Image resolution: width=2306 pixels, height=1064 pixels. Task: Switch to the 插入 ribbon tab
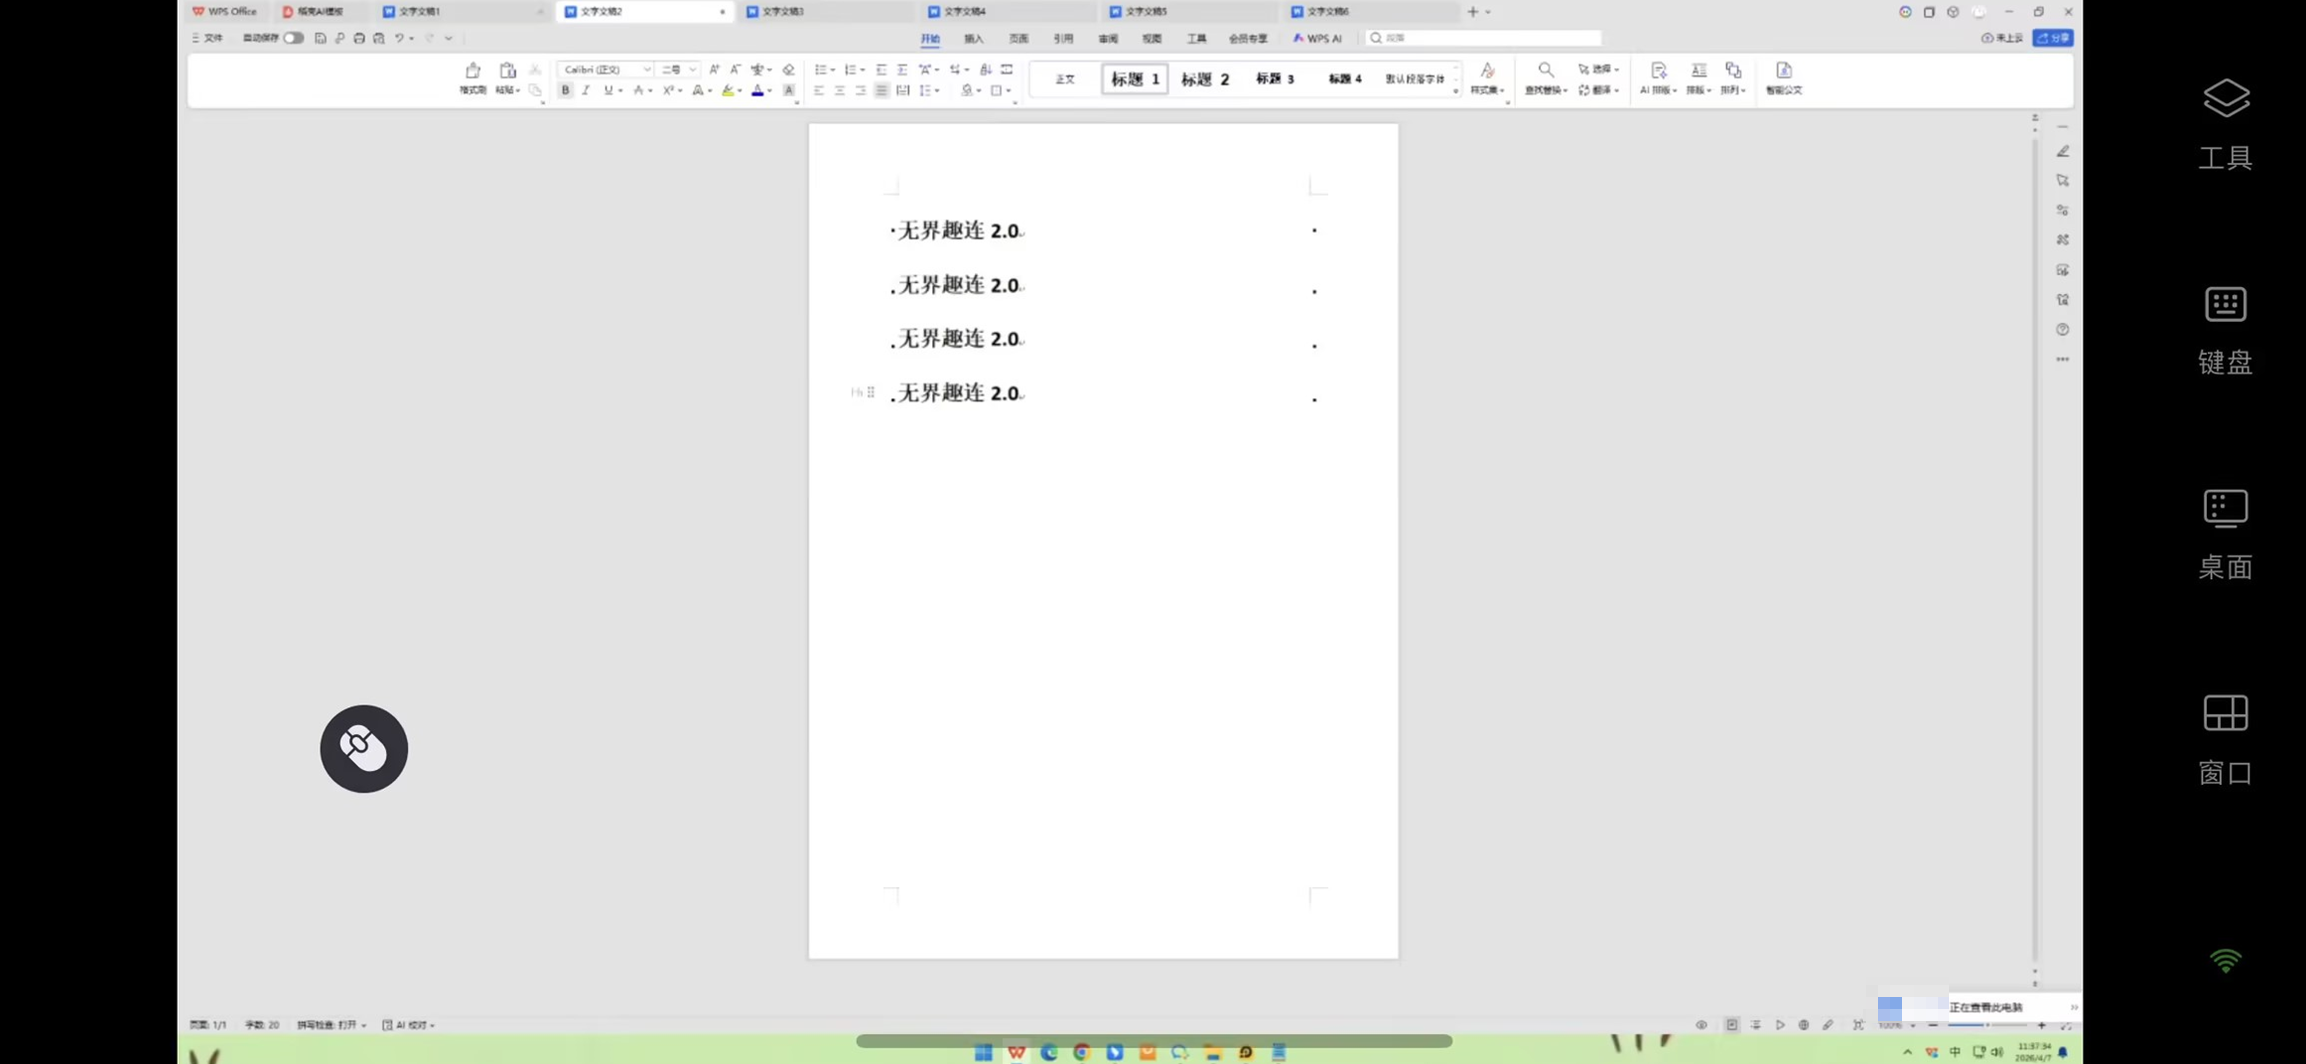(x=973, y=38)
